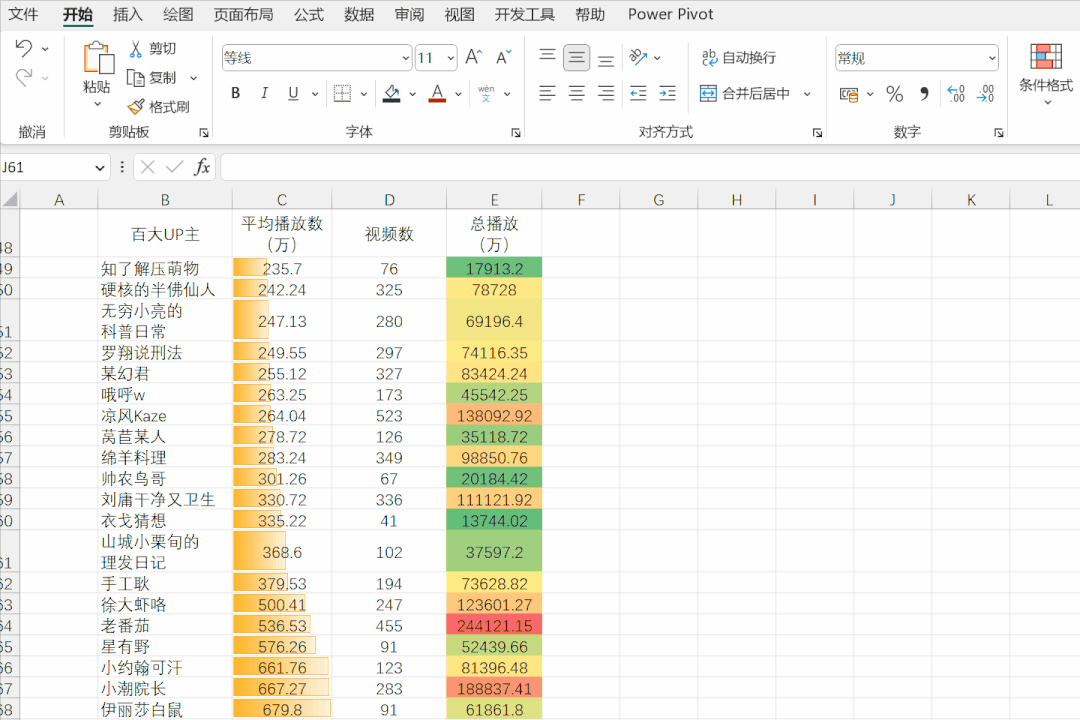
Task: Select average plays cell 679.8
Action: pos(282,710)
